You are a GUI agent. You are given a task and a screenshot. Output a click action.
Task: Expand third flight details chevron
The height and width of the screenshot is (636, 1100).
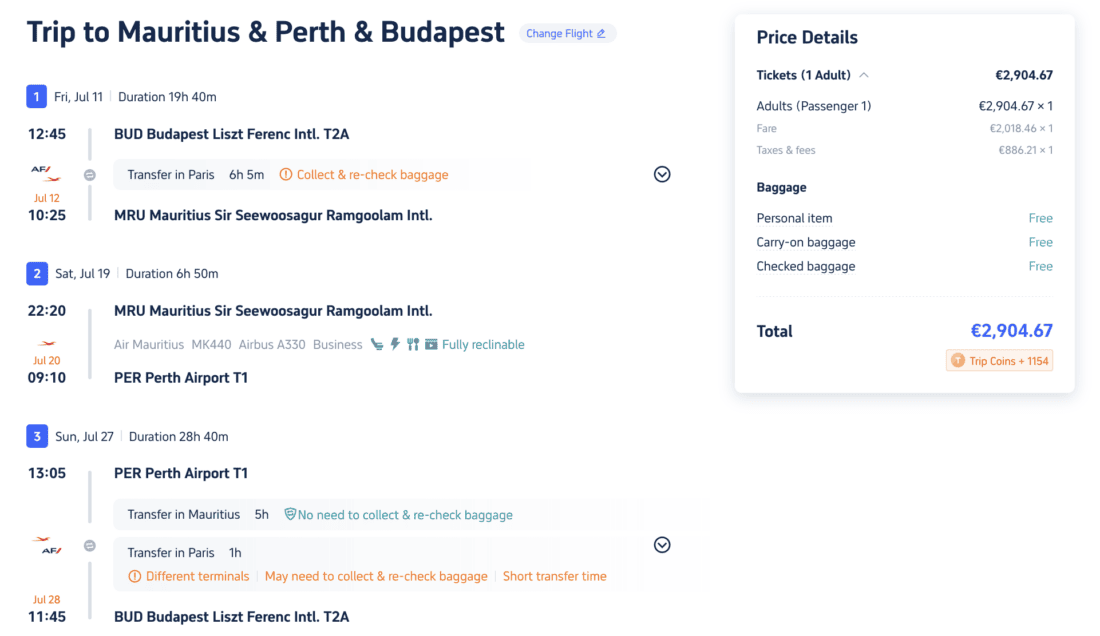[662, 545]
